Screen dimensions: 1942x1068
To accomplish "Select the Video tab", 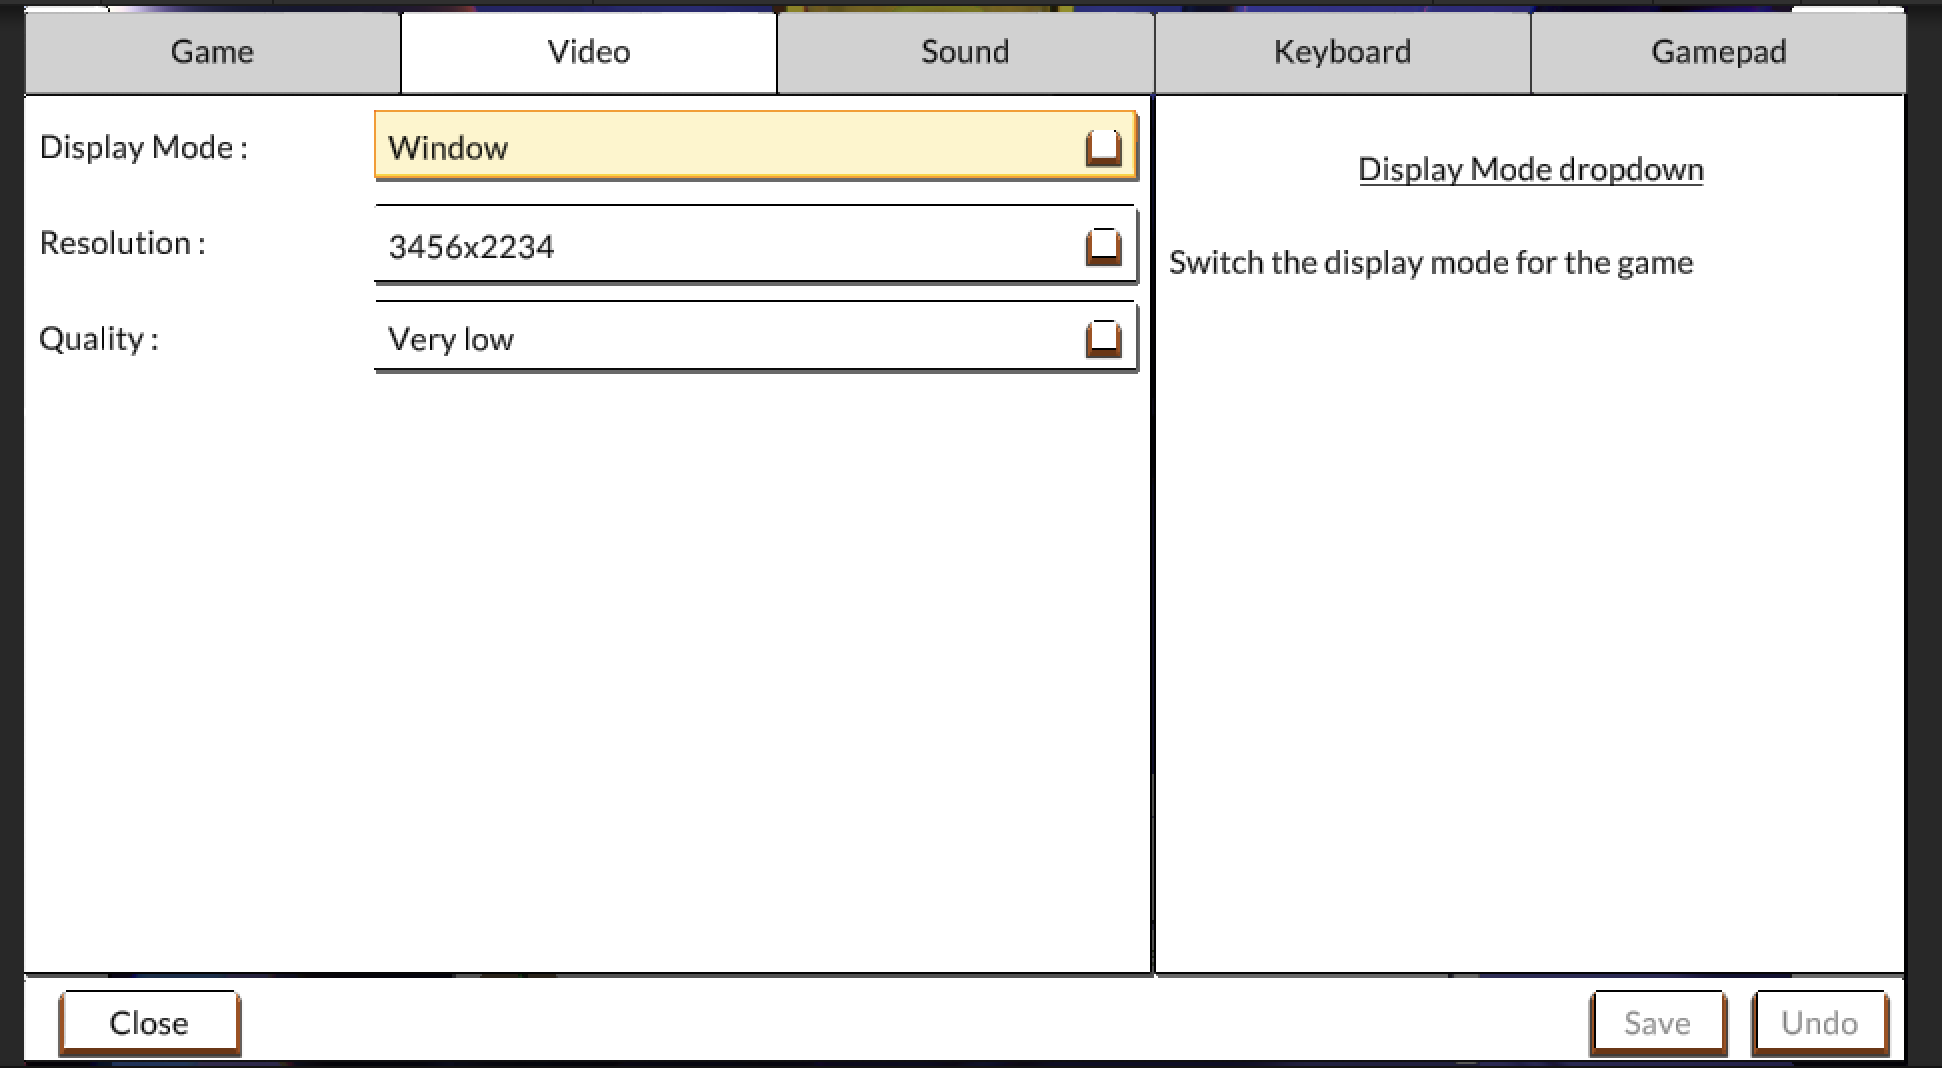I will click(x=589, y=52).
